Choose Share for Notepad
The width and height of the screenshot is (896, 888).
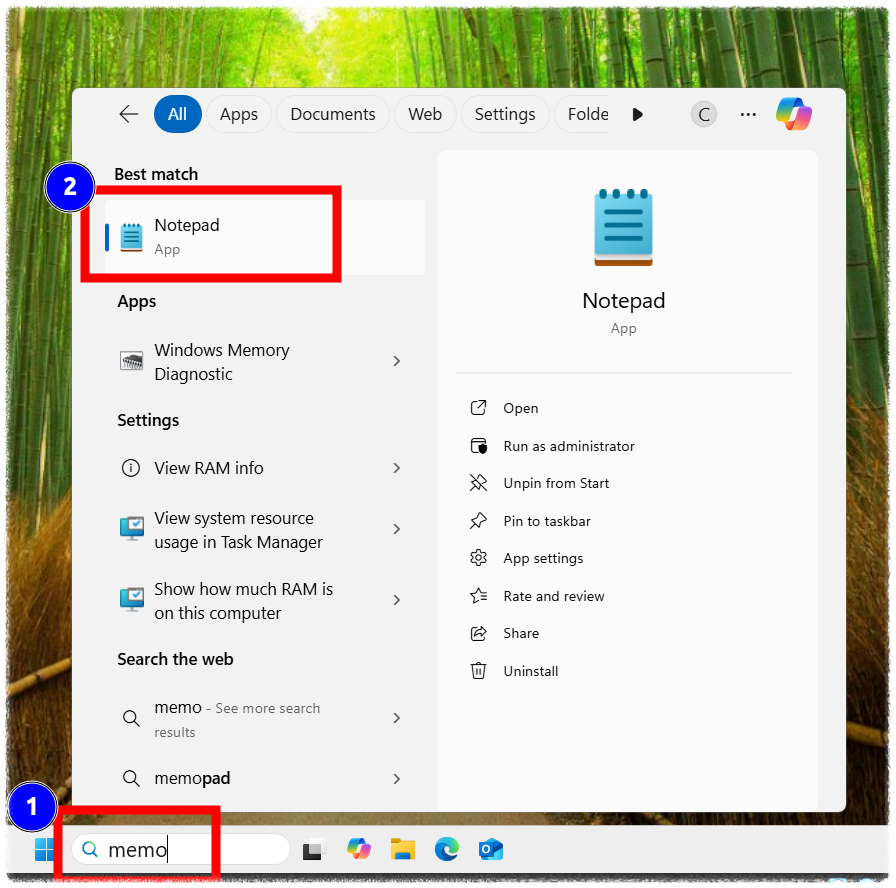coord(623,634)
